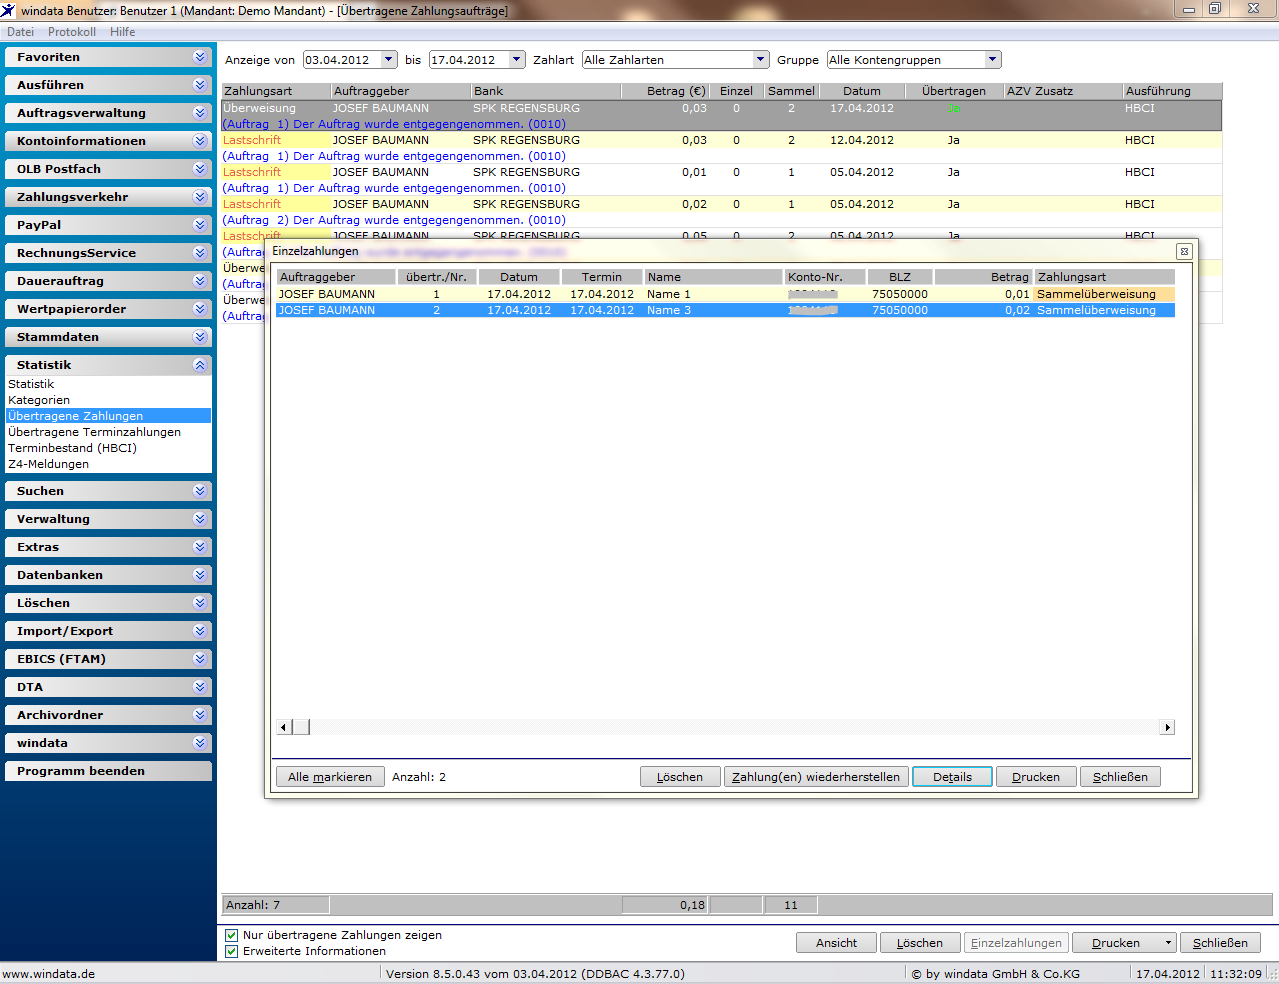Open the Drucken split-button arrow in main window
Viewport: 1279px width, 984px height.
[1167, 943]
